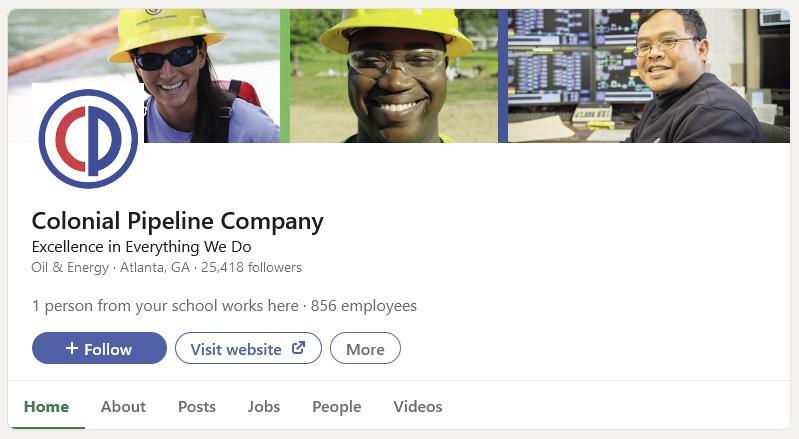Click the 856 employees link

(364, 306)
